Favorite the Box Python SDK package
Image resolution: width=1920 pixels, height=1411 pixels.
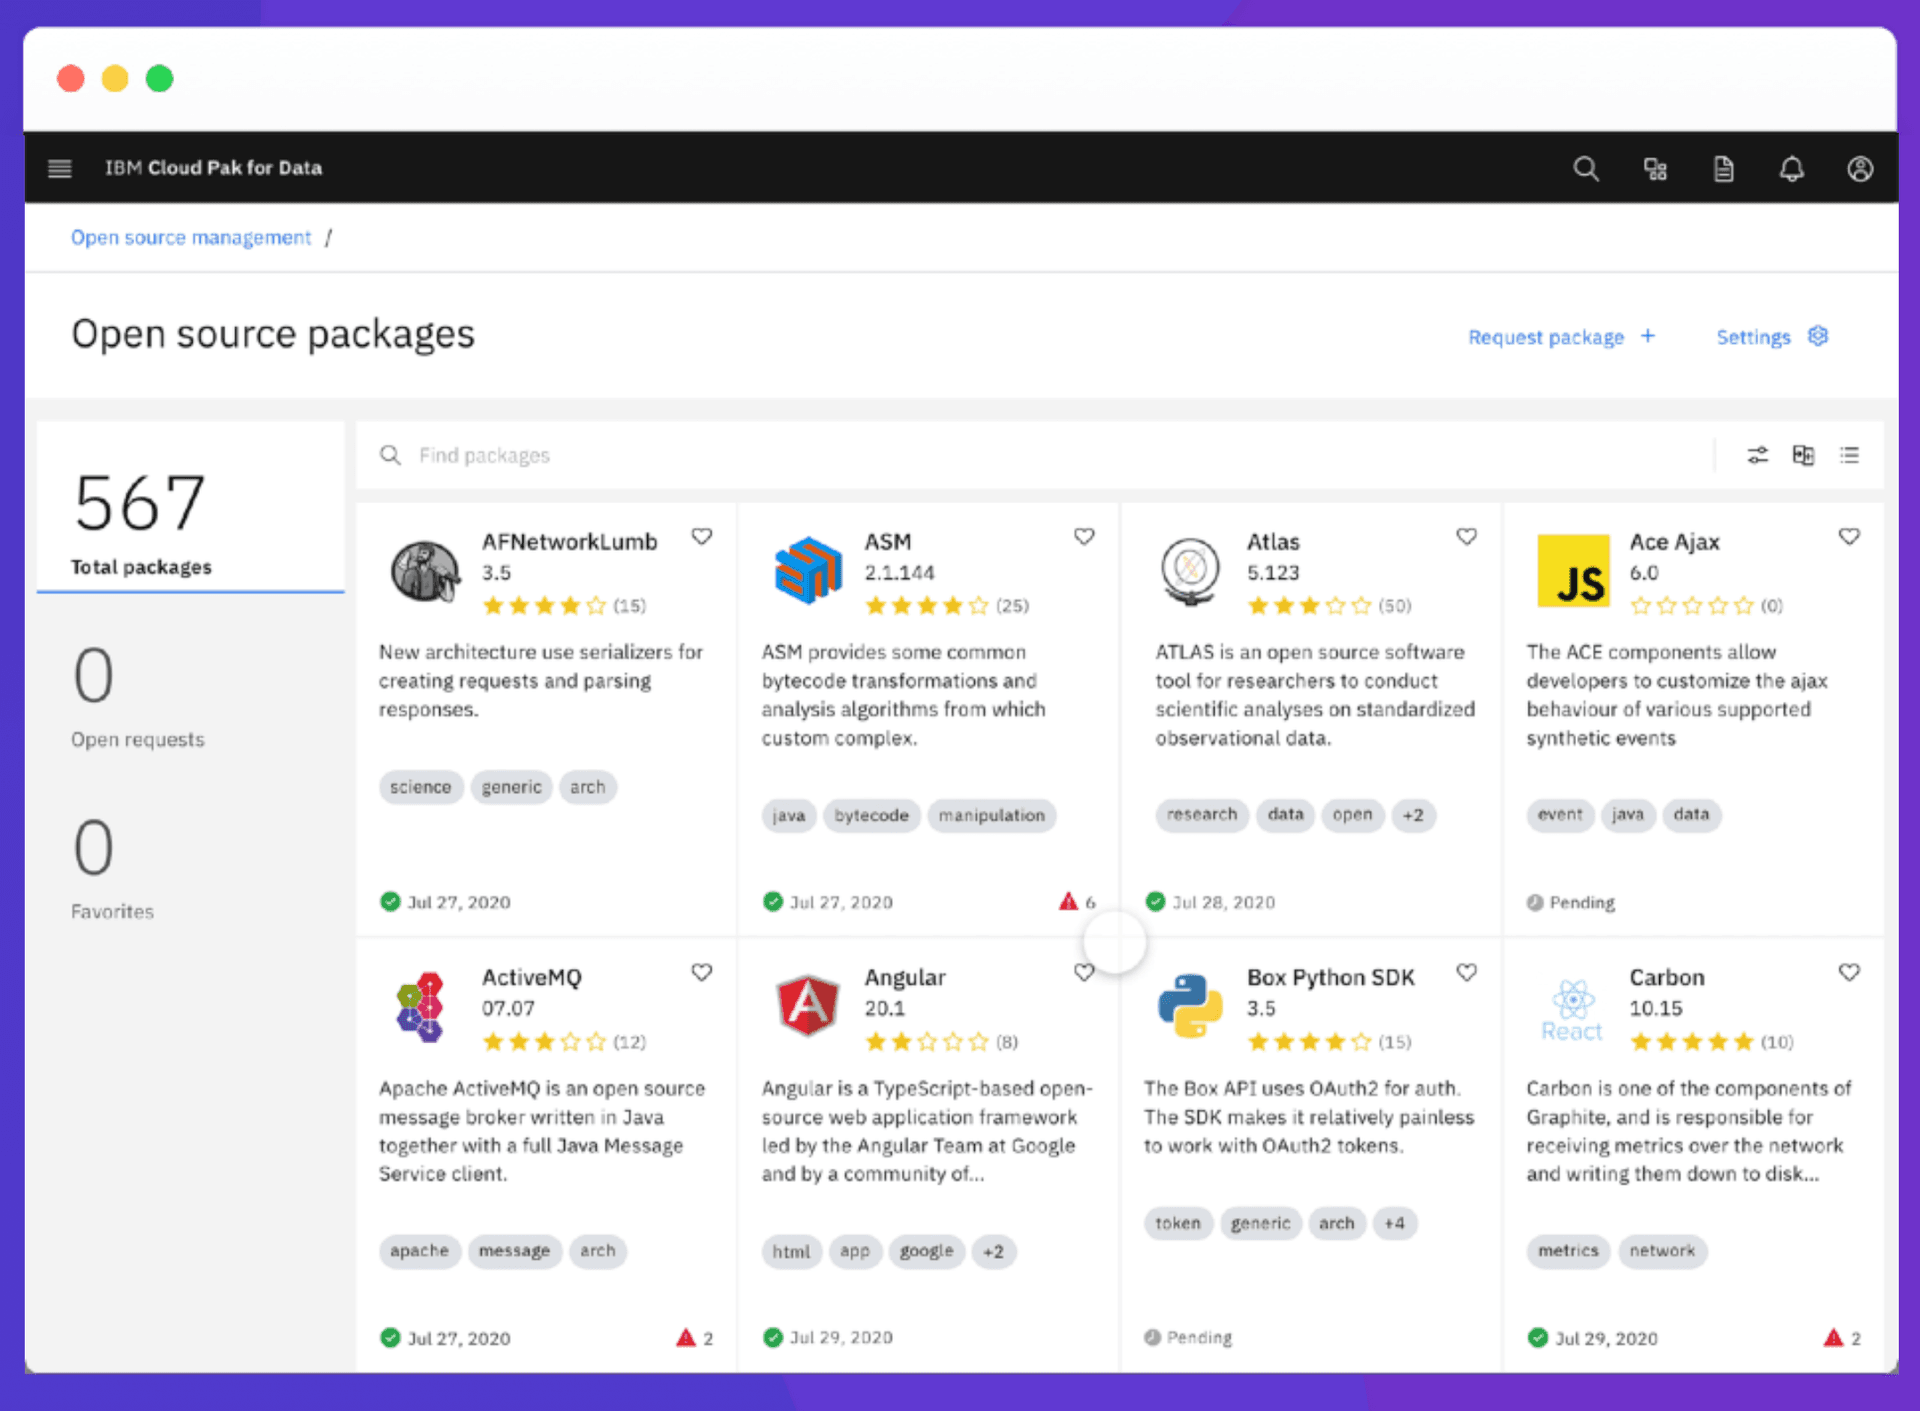tap(1466, 972)
